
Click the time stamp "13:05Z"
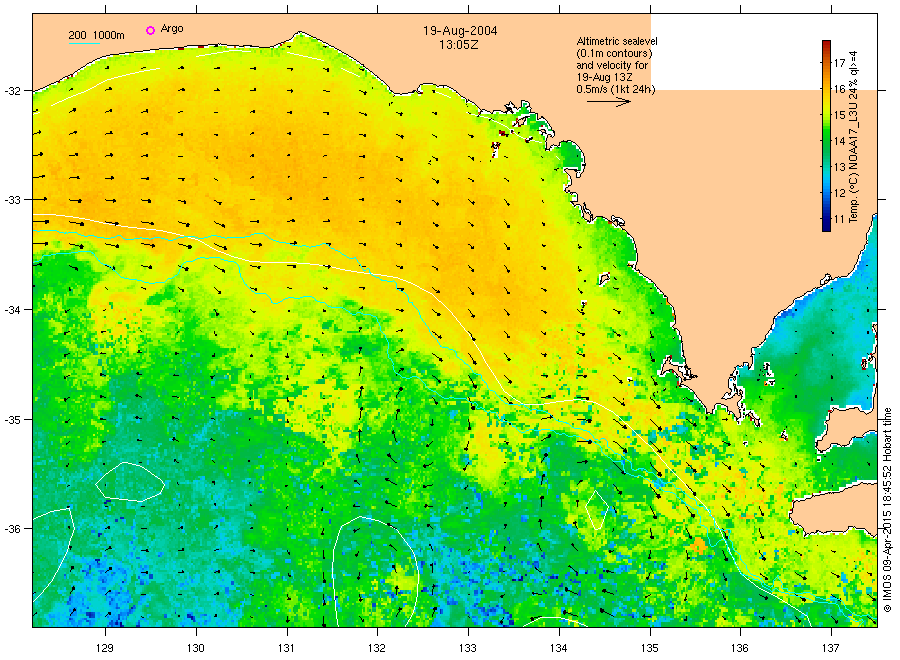[459, 45]
